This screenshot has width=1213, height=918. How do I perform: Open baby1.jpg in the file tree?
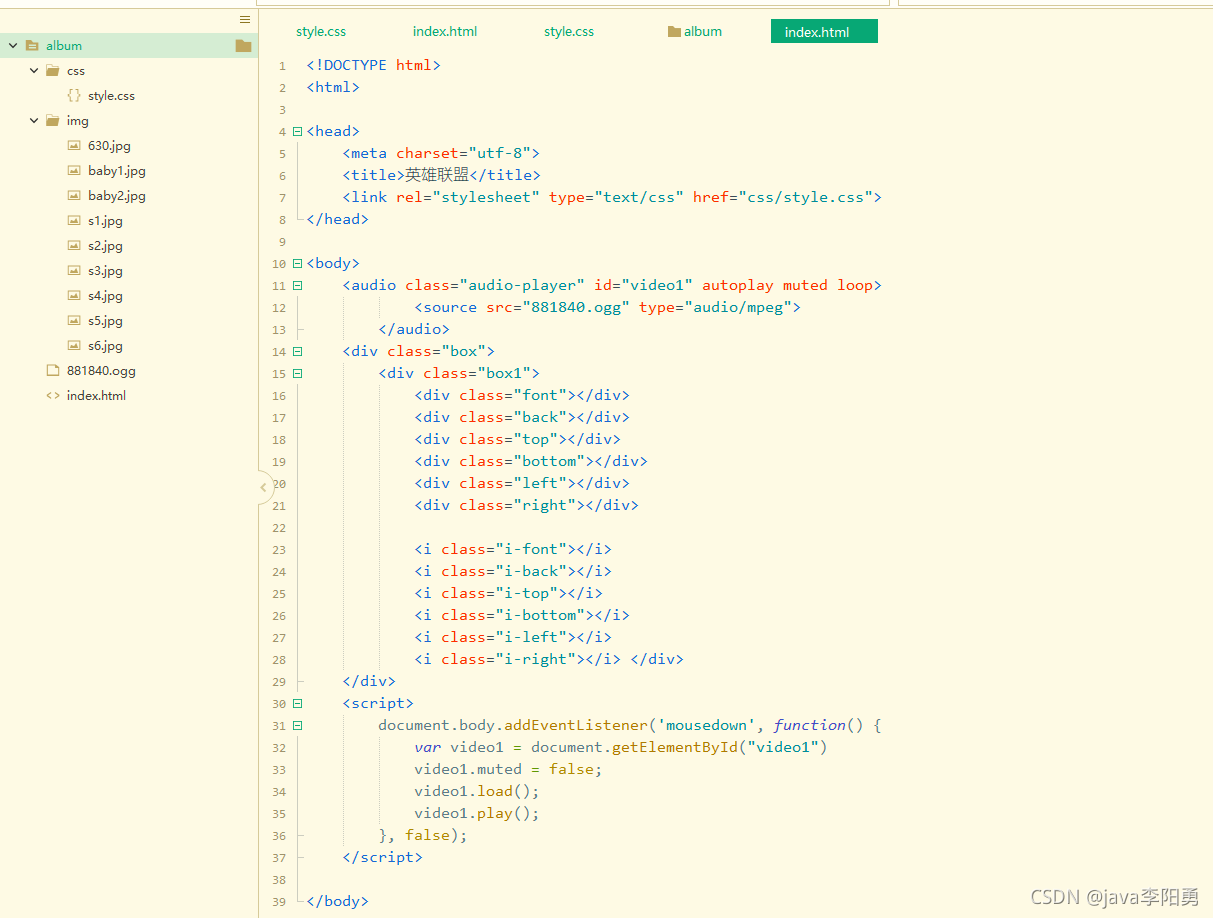point(117,170)
